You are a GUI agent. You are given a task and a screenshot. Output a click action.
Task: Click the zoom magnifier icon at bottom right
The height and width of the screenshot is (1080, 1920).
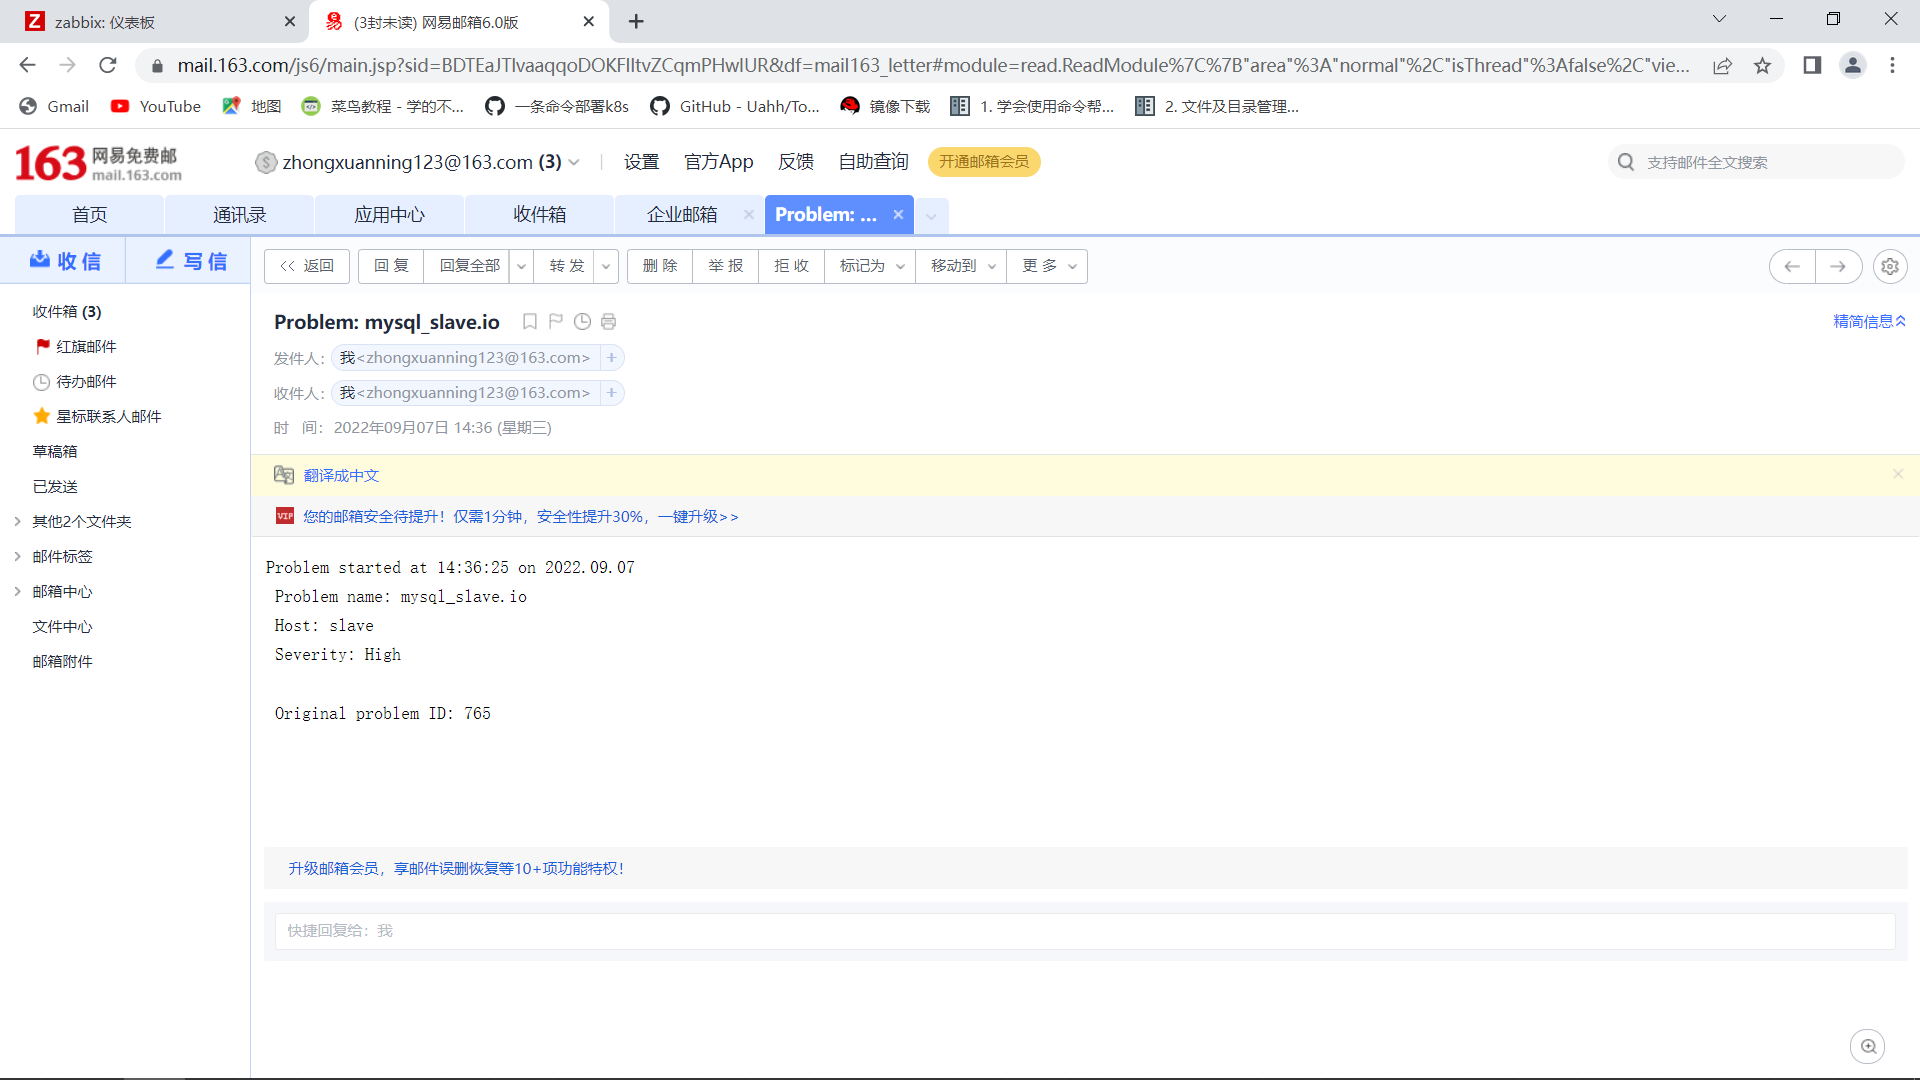tap(1868, 1046)
